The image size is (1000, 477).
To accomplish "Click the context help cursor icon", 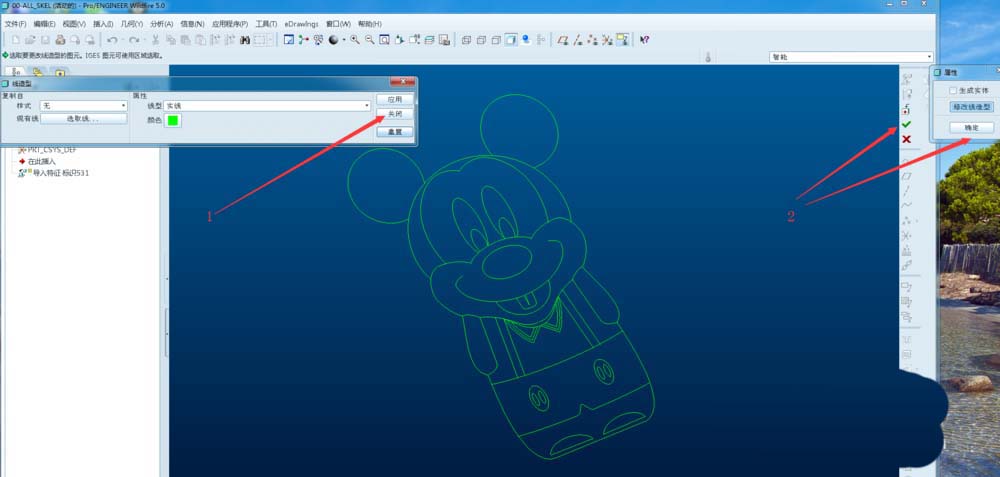I will [x=644, y=40].
